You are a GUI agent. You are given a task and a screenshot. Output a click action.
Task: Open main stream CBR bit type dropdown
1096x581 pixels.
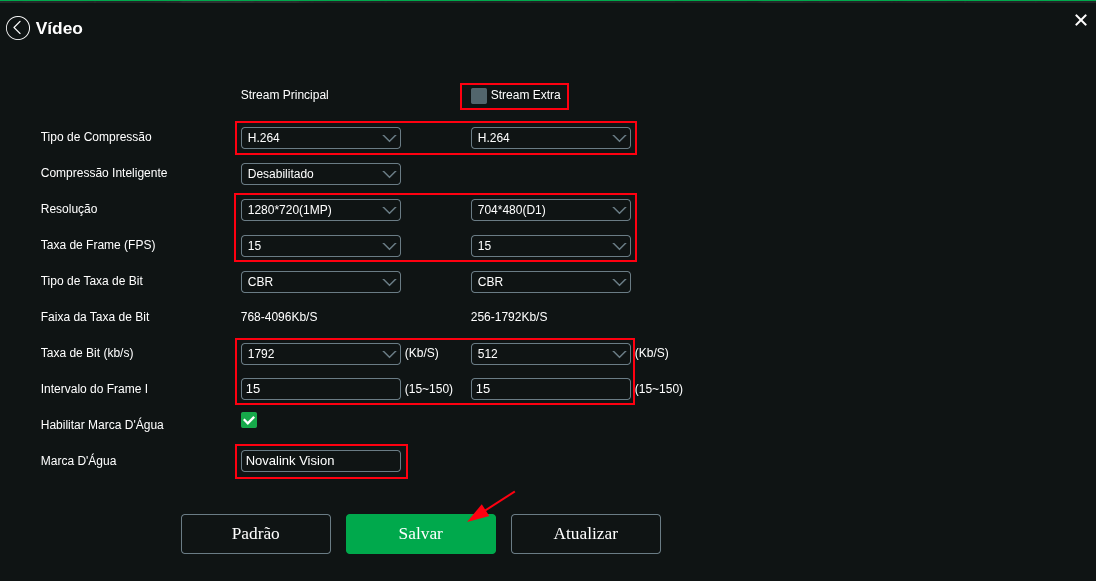(320, 282)
